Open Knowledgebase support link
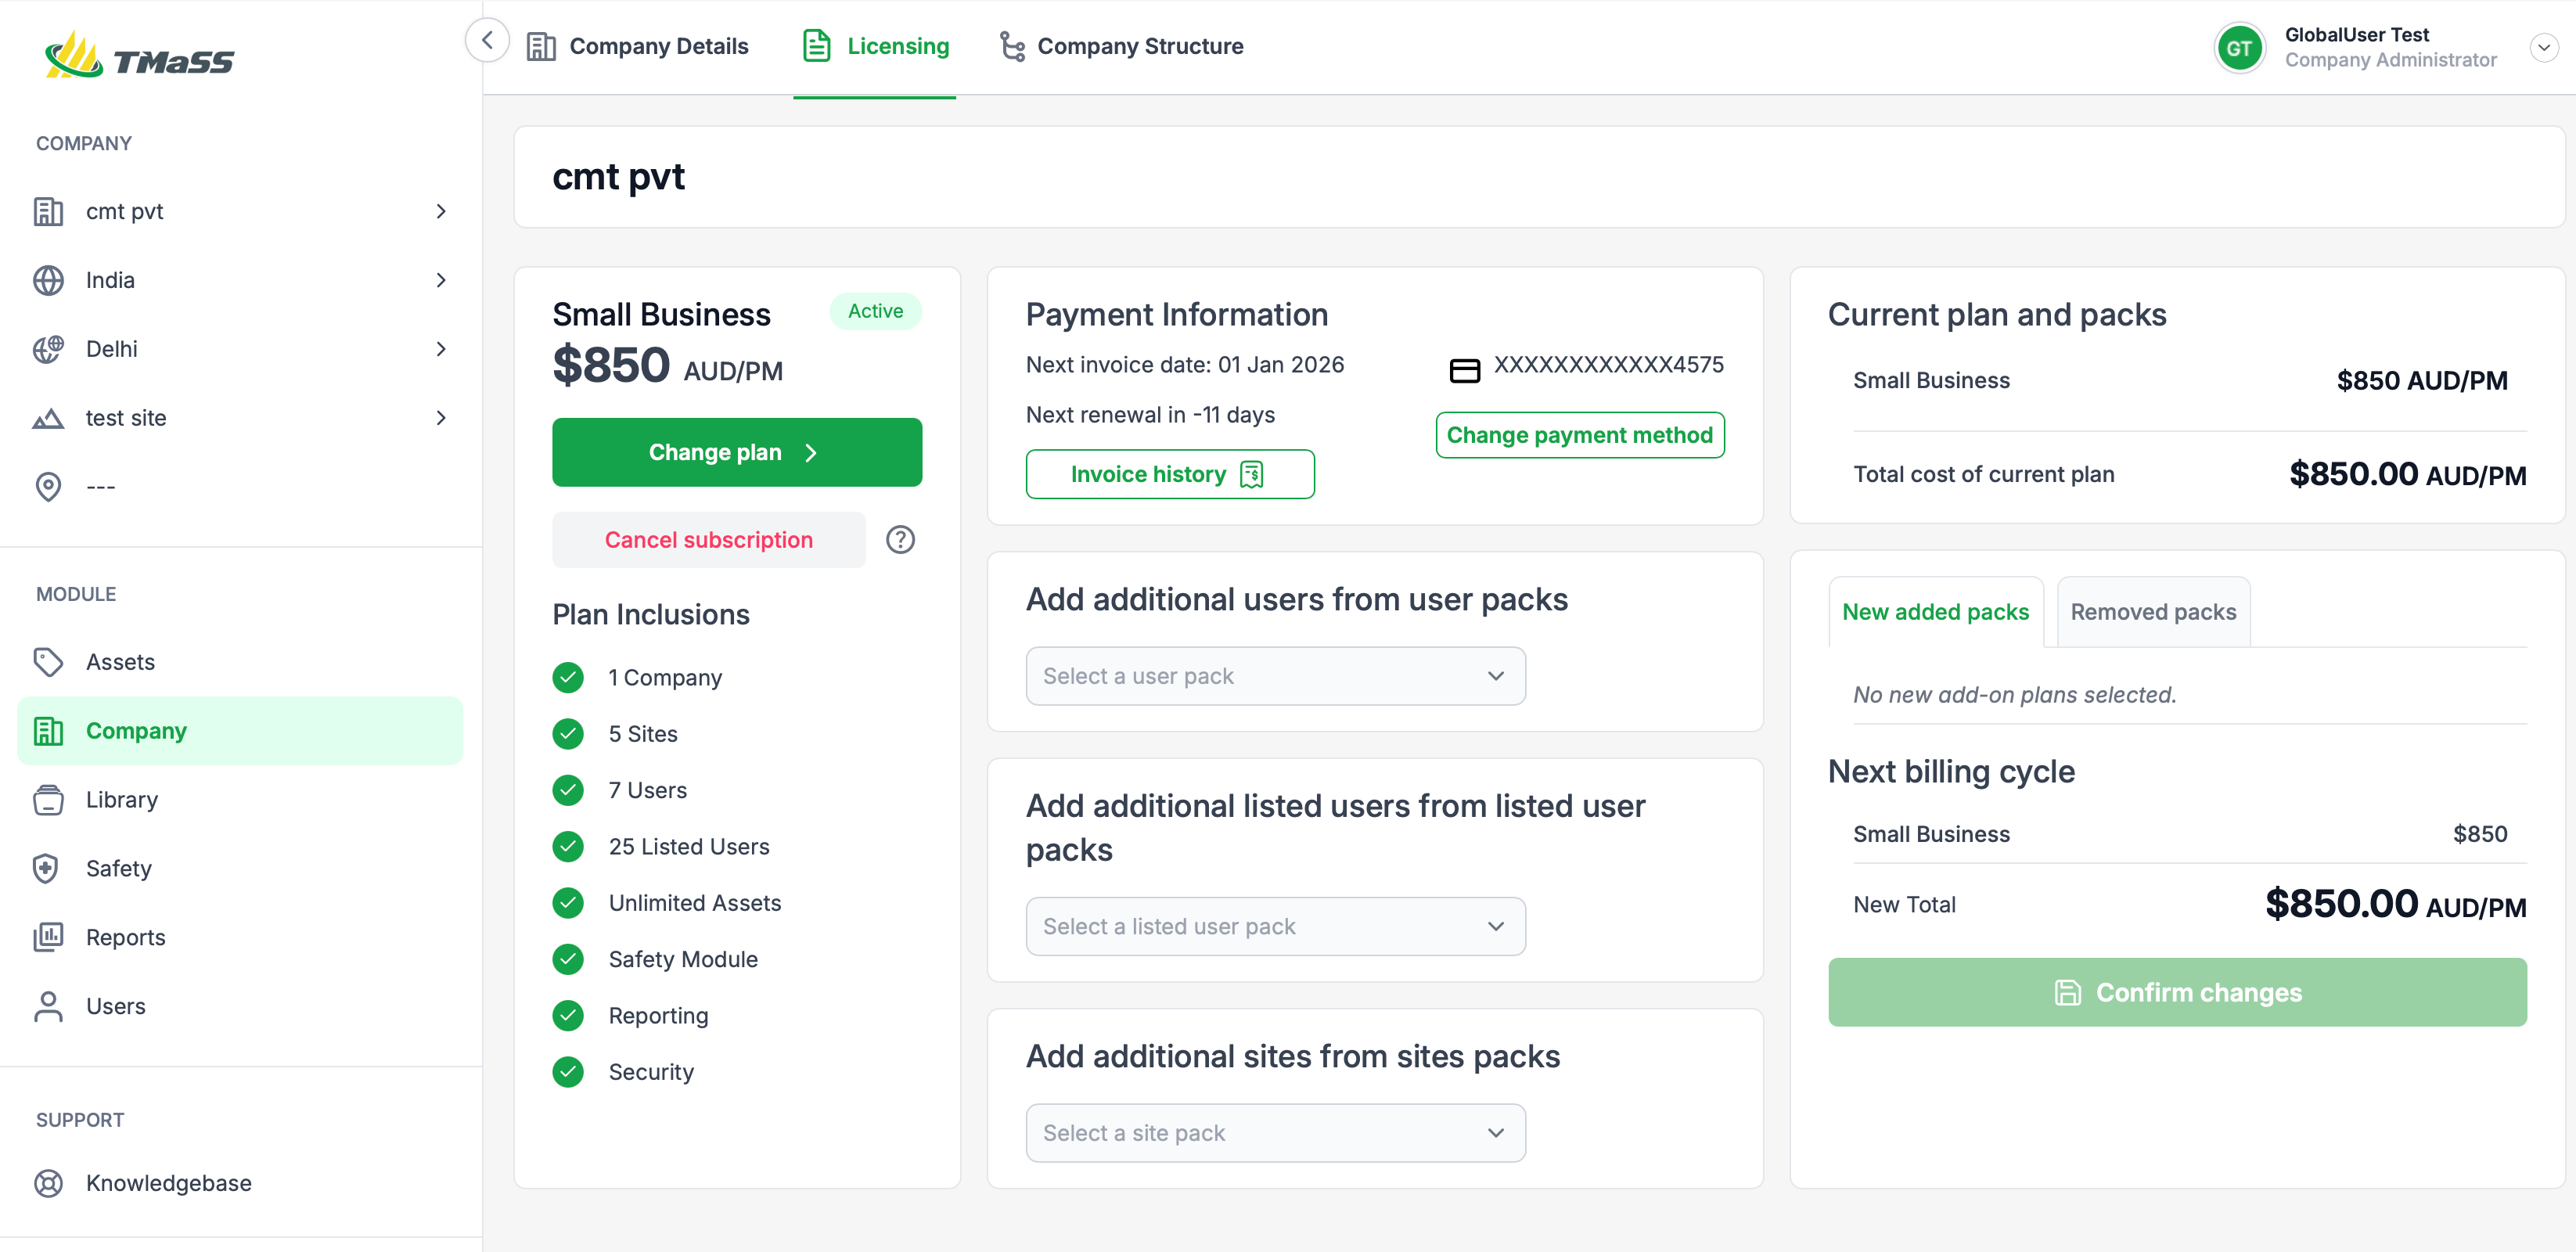 (168, 1183)
